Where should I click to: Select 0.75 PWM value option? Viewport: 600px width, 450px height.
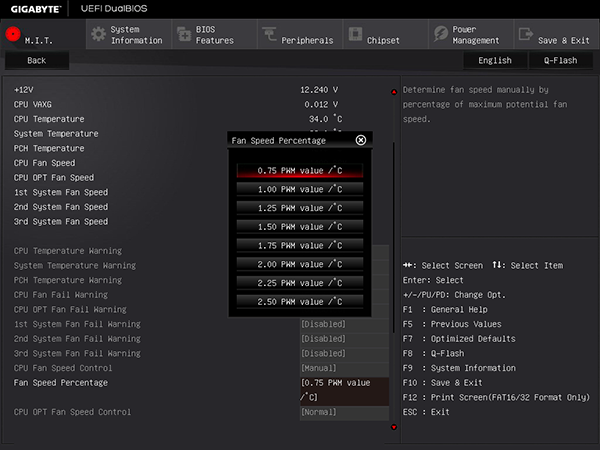tap(300, 171)
